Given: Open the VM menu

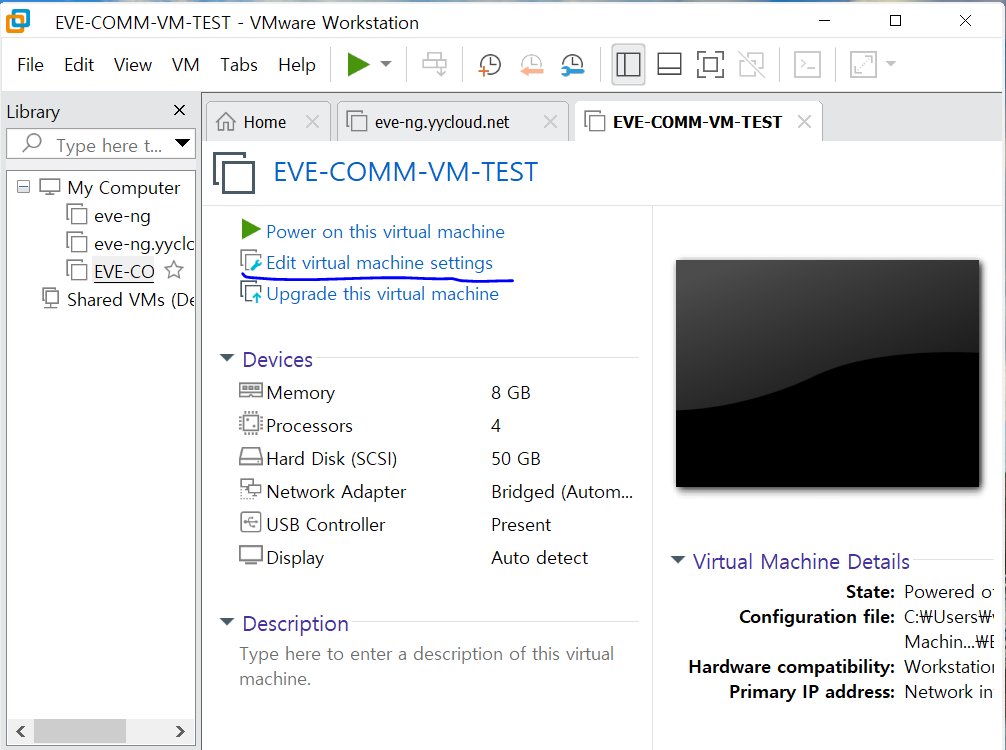Looking at the screenshot, I should [x=185, y=65].
